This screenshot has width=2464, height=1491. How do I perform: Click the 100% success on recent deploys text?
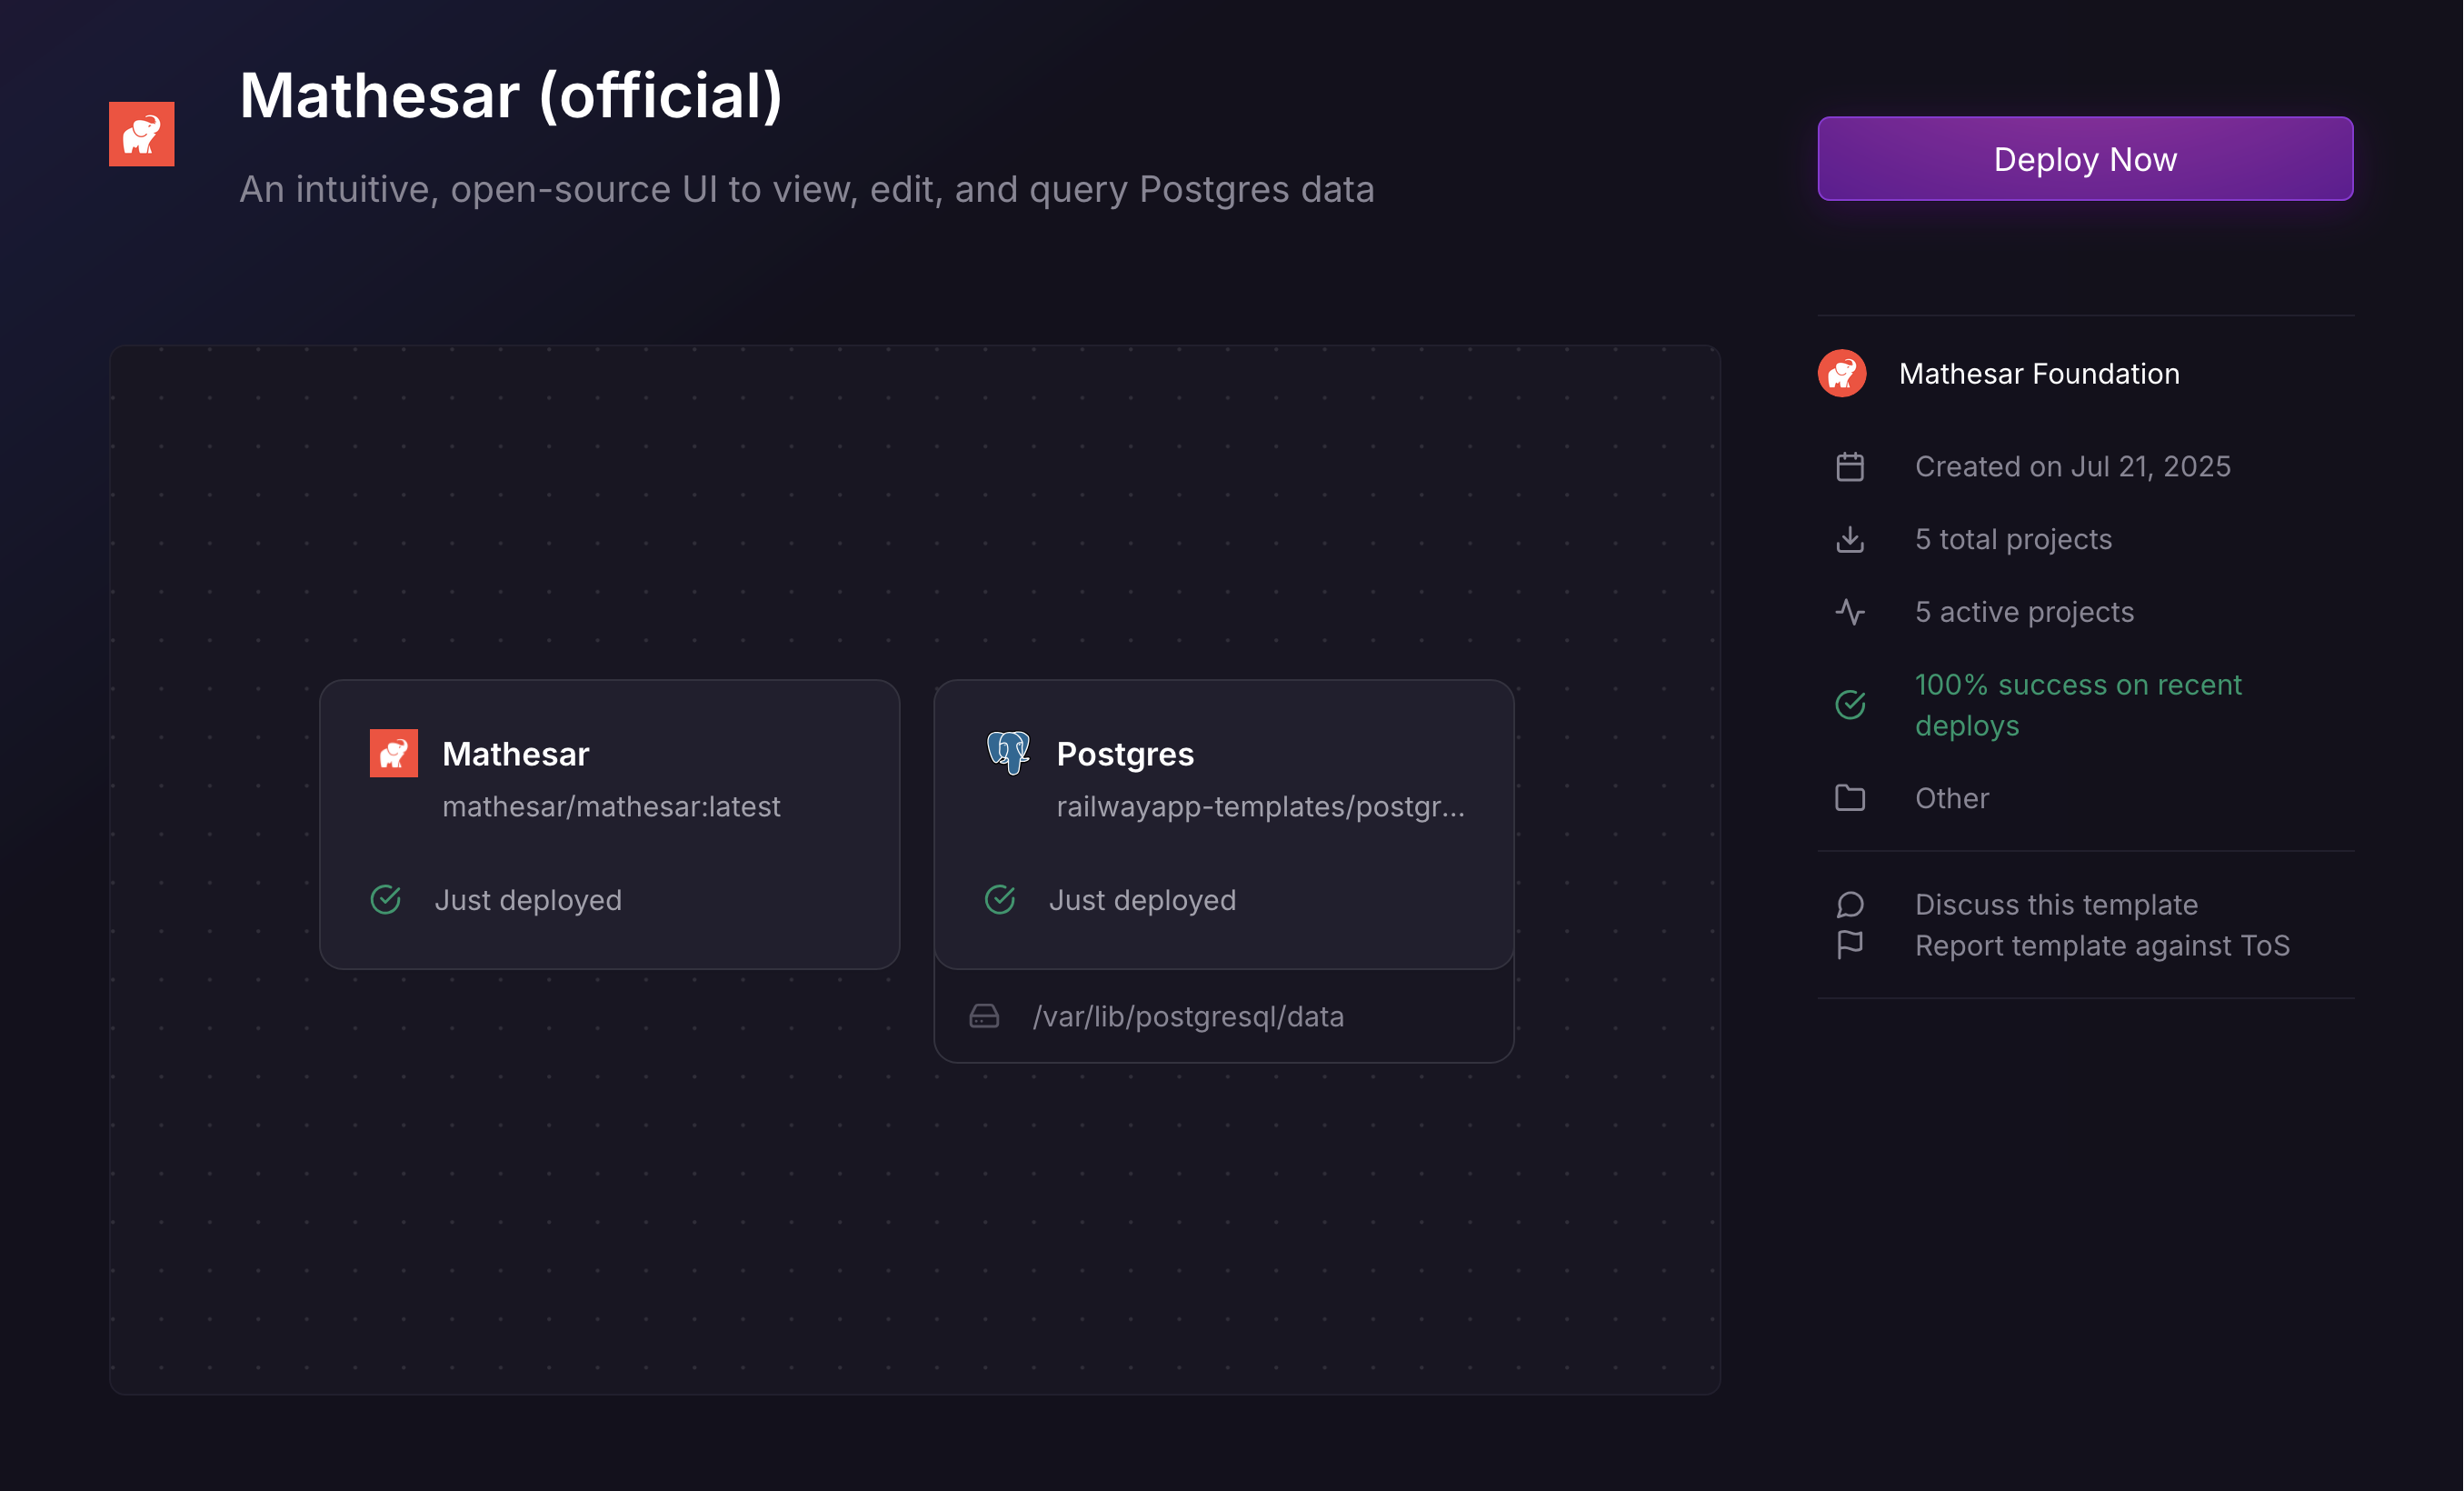tap(2078, 705)
